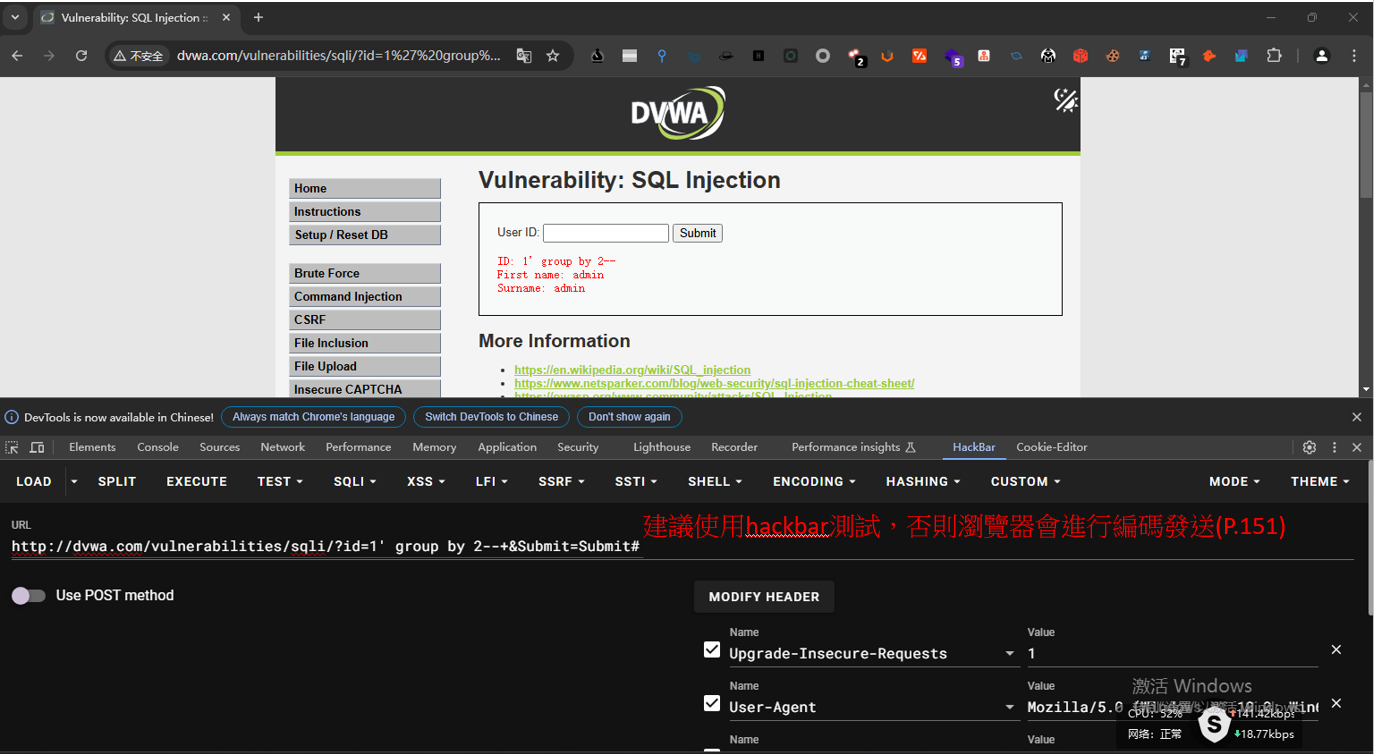Open DevTools settings gear
The image size is (1374, 754).
pos(1309,447)
